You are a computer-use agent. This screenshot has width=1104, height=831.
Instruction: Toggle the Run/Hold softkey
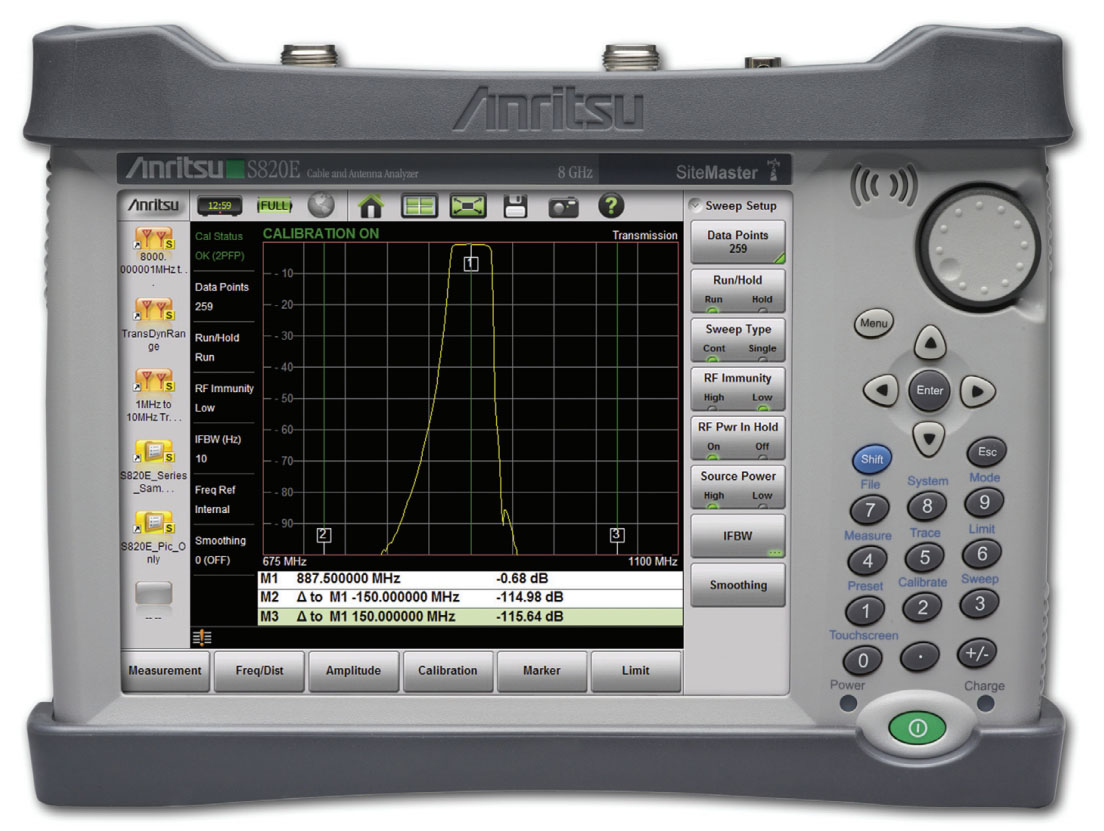coord(738,290)
